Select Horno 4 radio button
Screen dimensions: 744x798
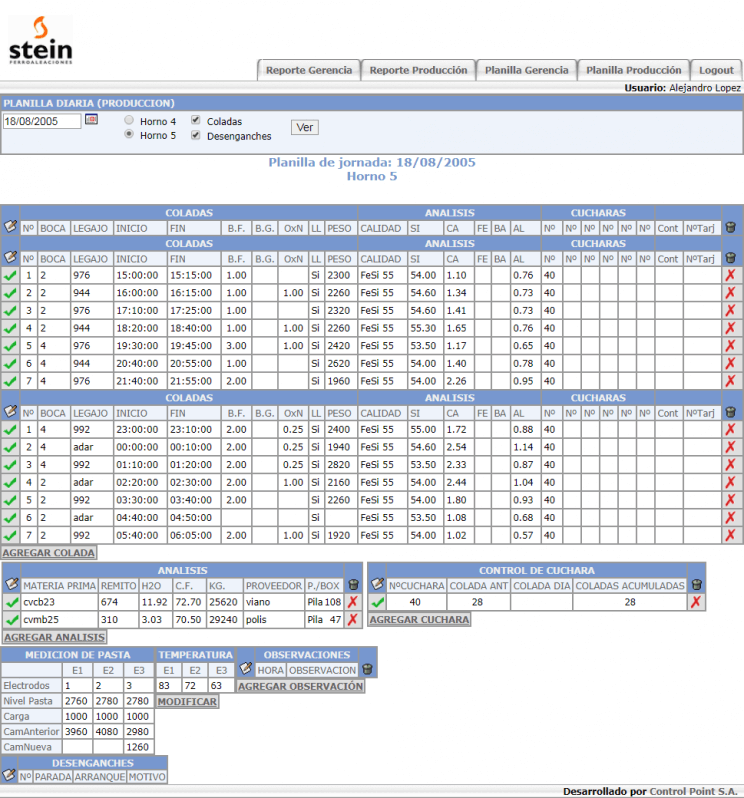click(x=129, y=120)
